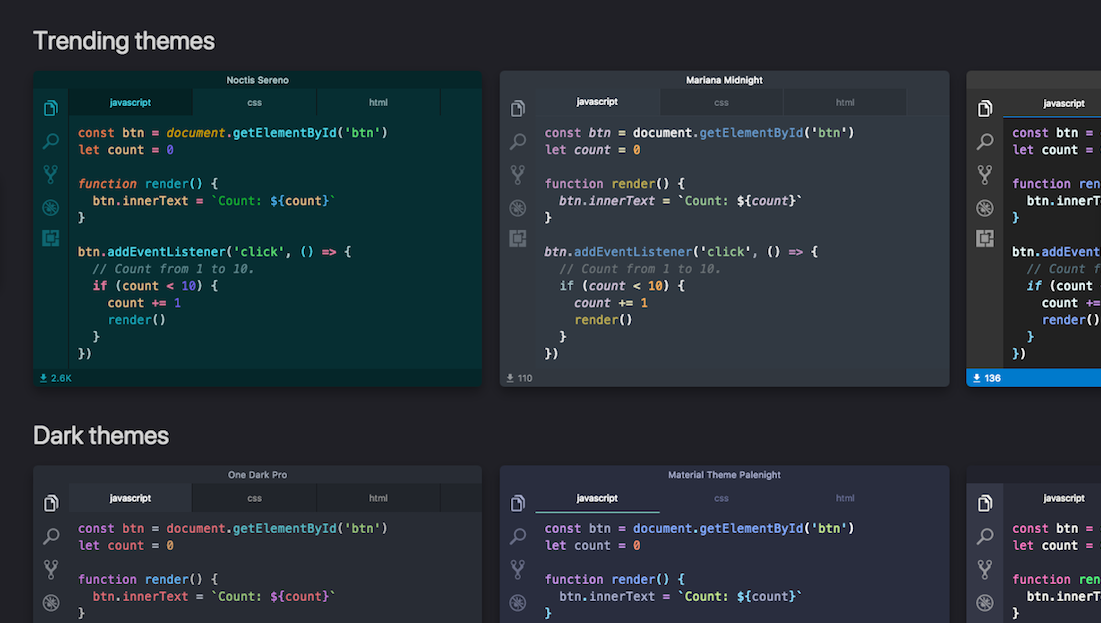Click Debug icon in Mariana Midnight card

click(517, 207)
